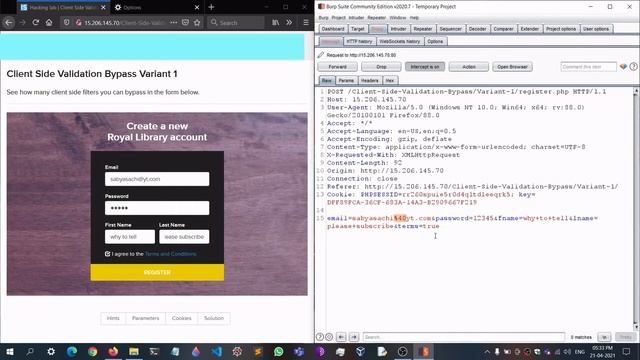Click the Burp search text field at bottom

click(x=464, y=337)
